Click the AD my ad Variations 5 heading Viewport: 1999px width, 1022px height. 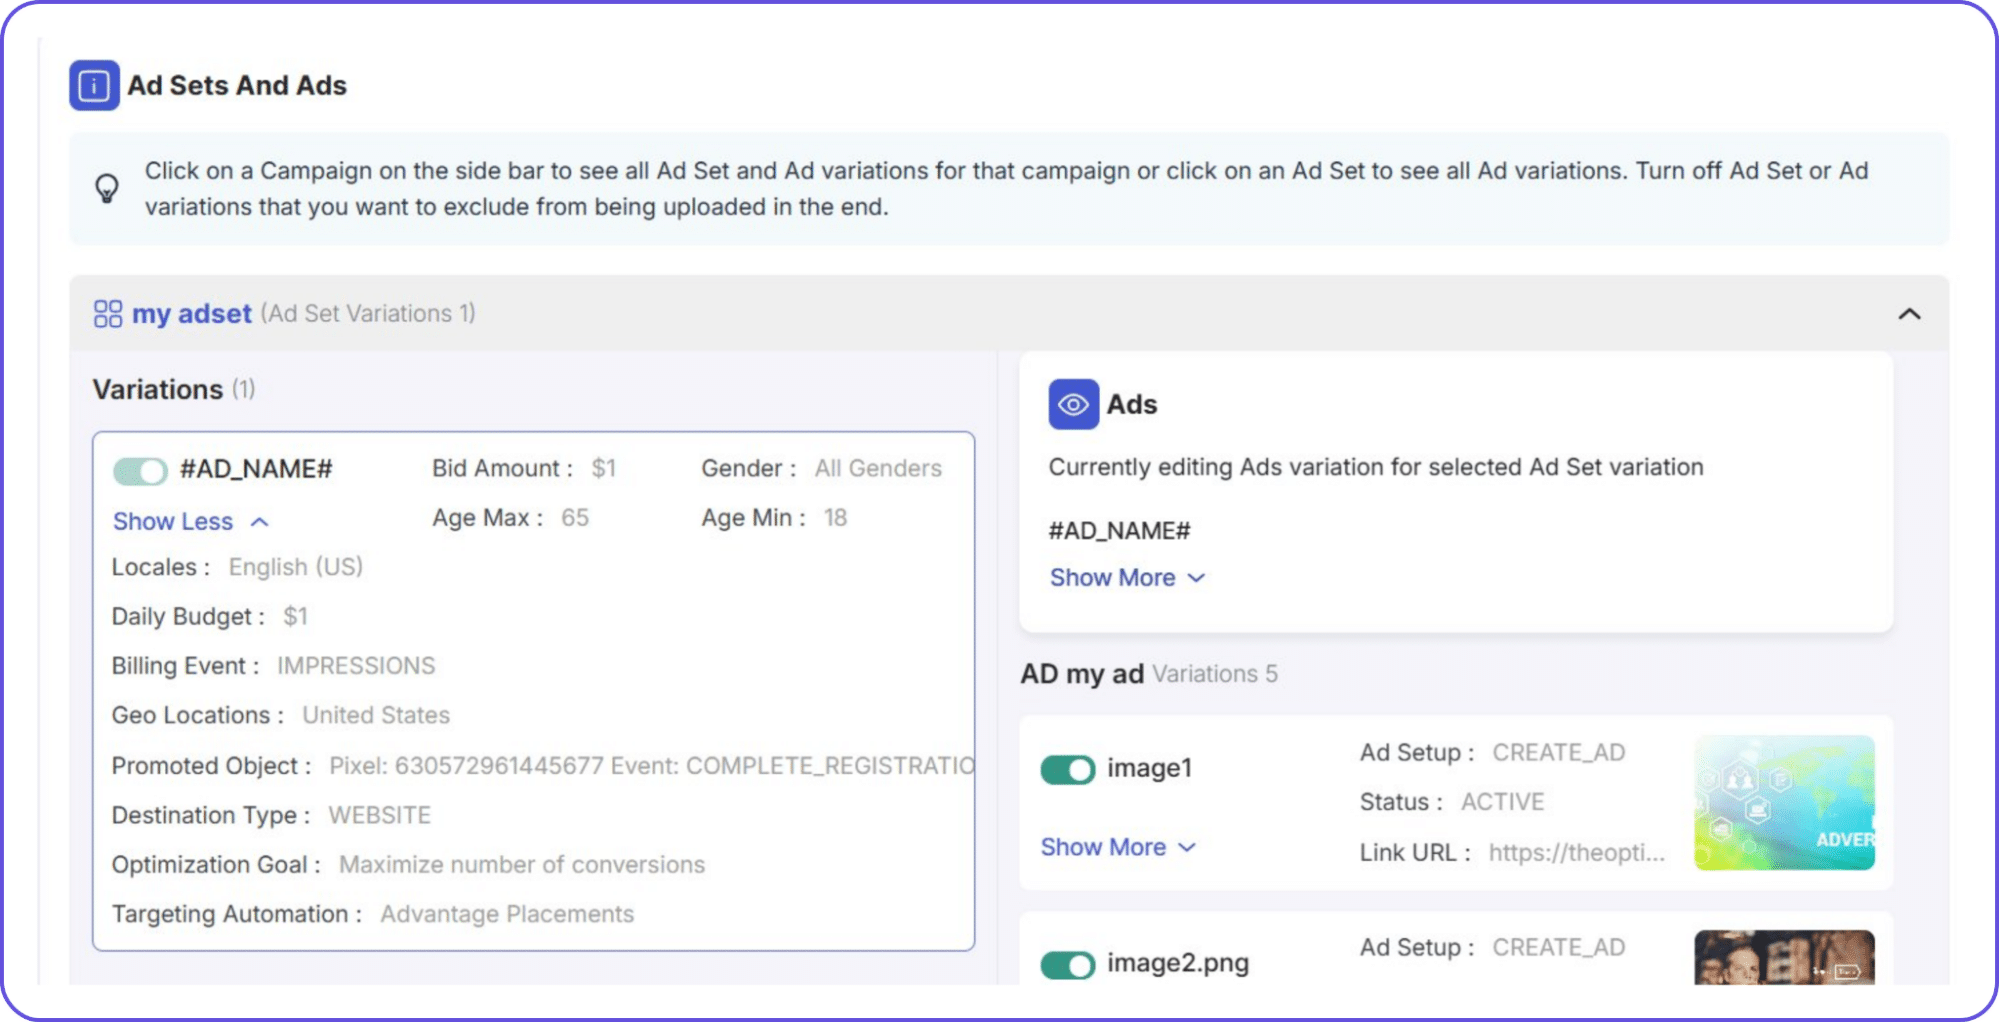(x=1149, y=674)
